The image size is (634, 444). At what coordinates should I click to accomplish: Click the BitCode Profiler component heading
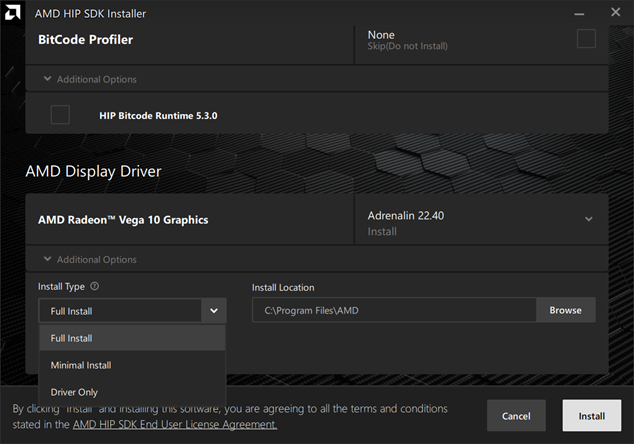click(85, 40)
